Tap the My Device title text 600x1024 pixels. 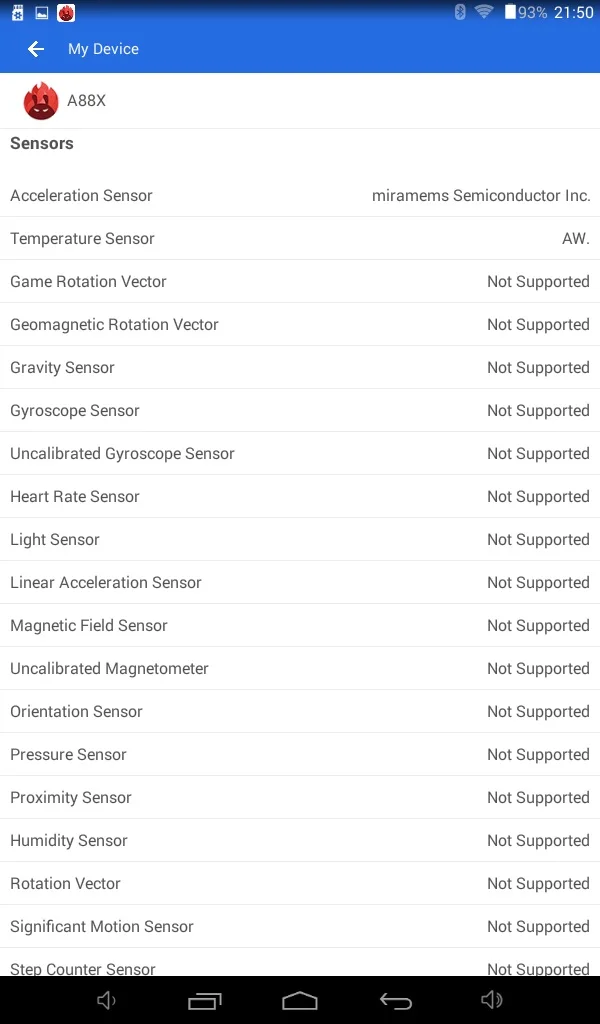(103, 49)
